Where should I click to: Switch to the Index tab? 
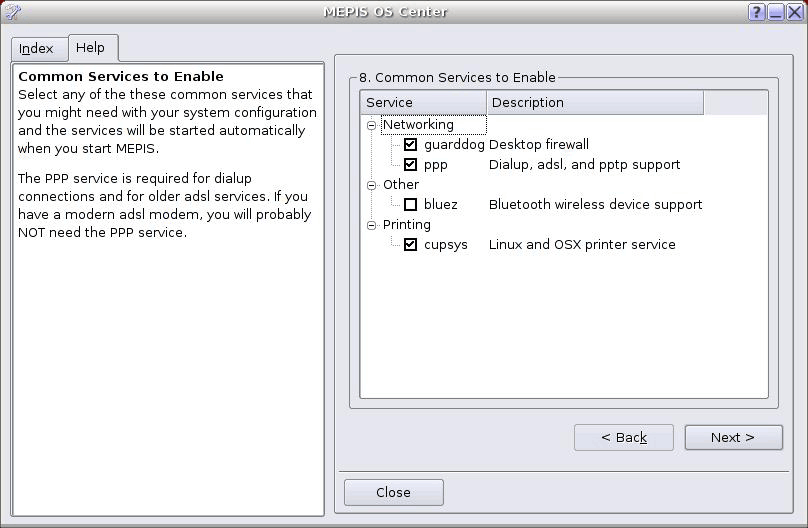(39, 49)
